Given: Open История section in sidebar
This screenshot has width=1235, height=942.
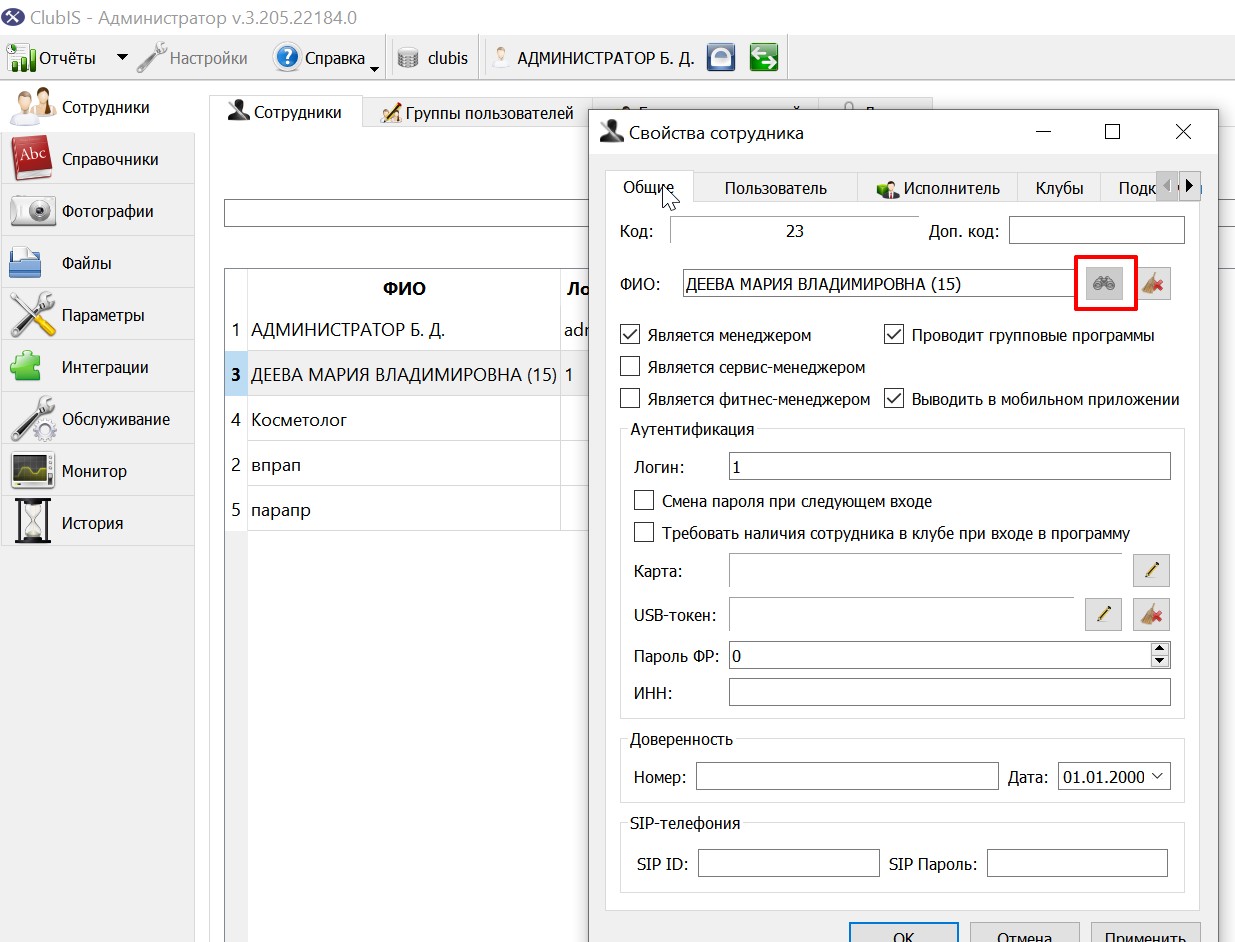Looking at the screenshot, I should click(x=98, y=523).
